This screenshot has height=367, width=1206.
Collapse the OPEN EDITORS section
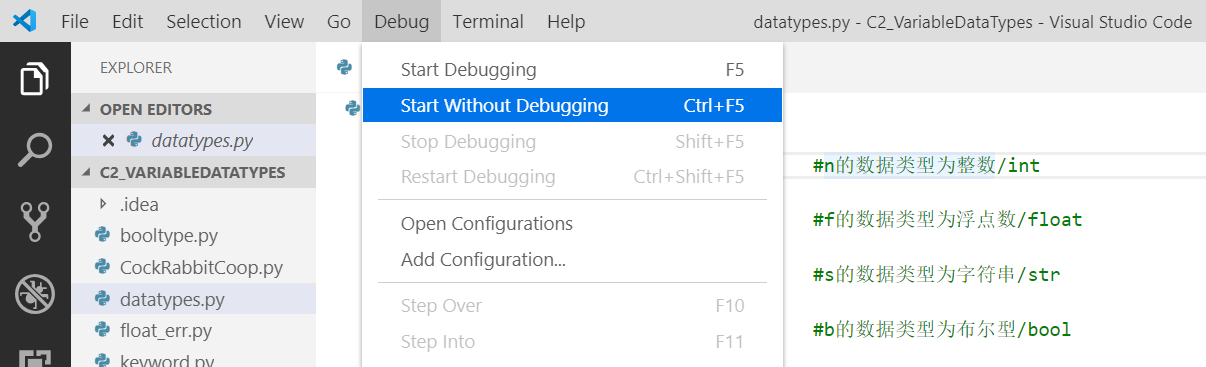pyautogui.click(x=193, y=109)
